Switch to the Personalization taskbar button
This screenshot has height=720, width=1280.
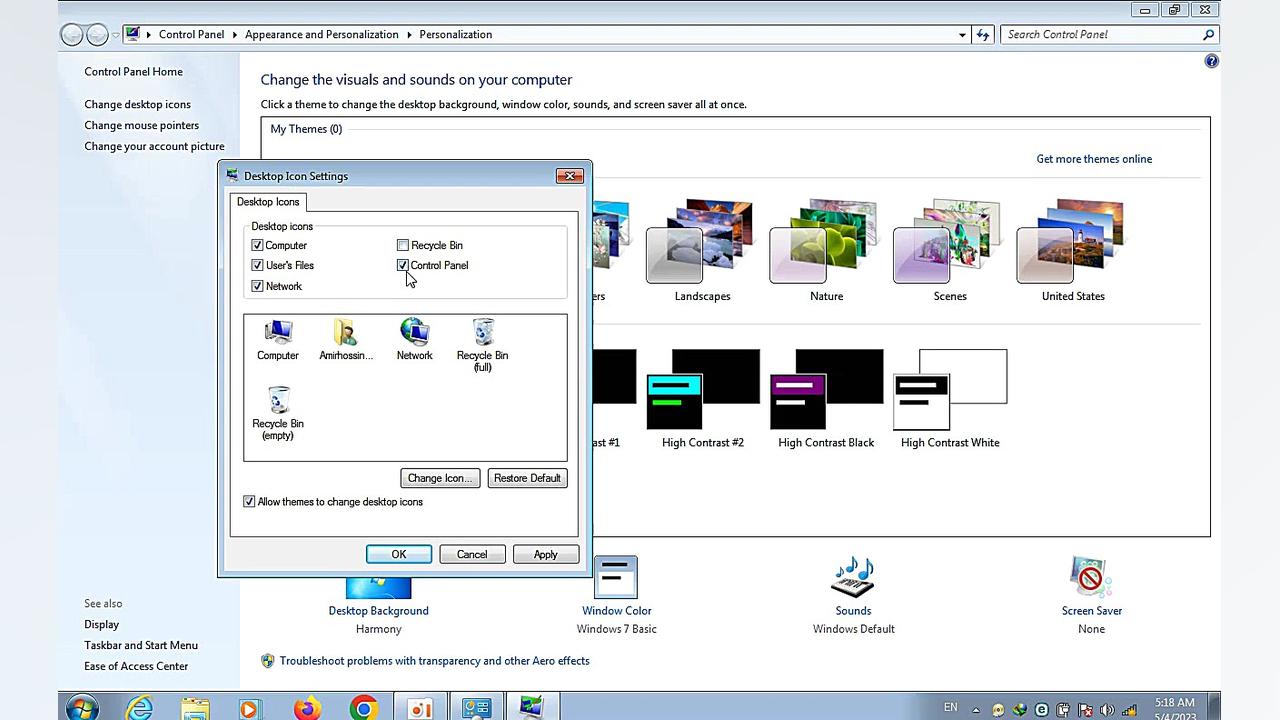[531, 708]
